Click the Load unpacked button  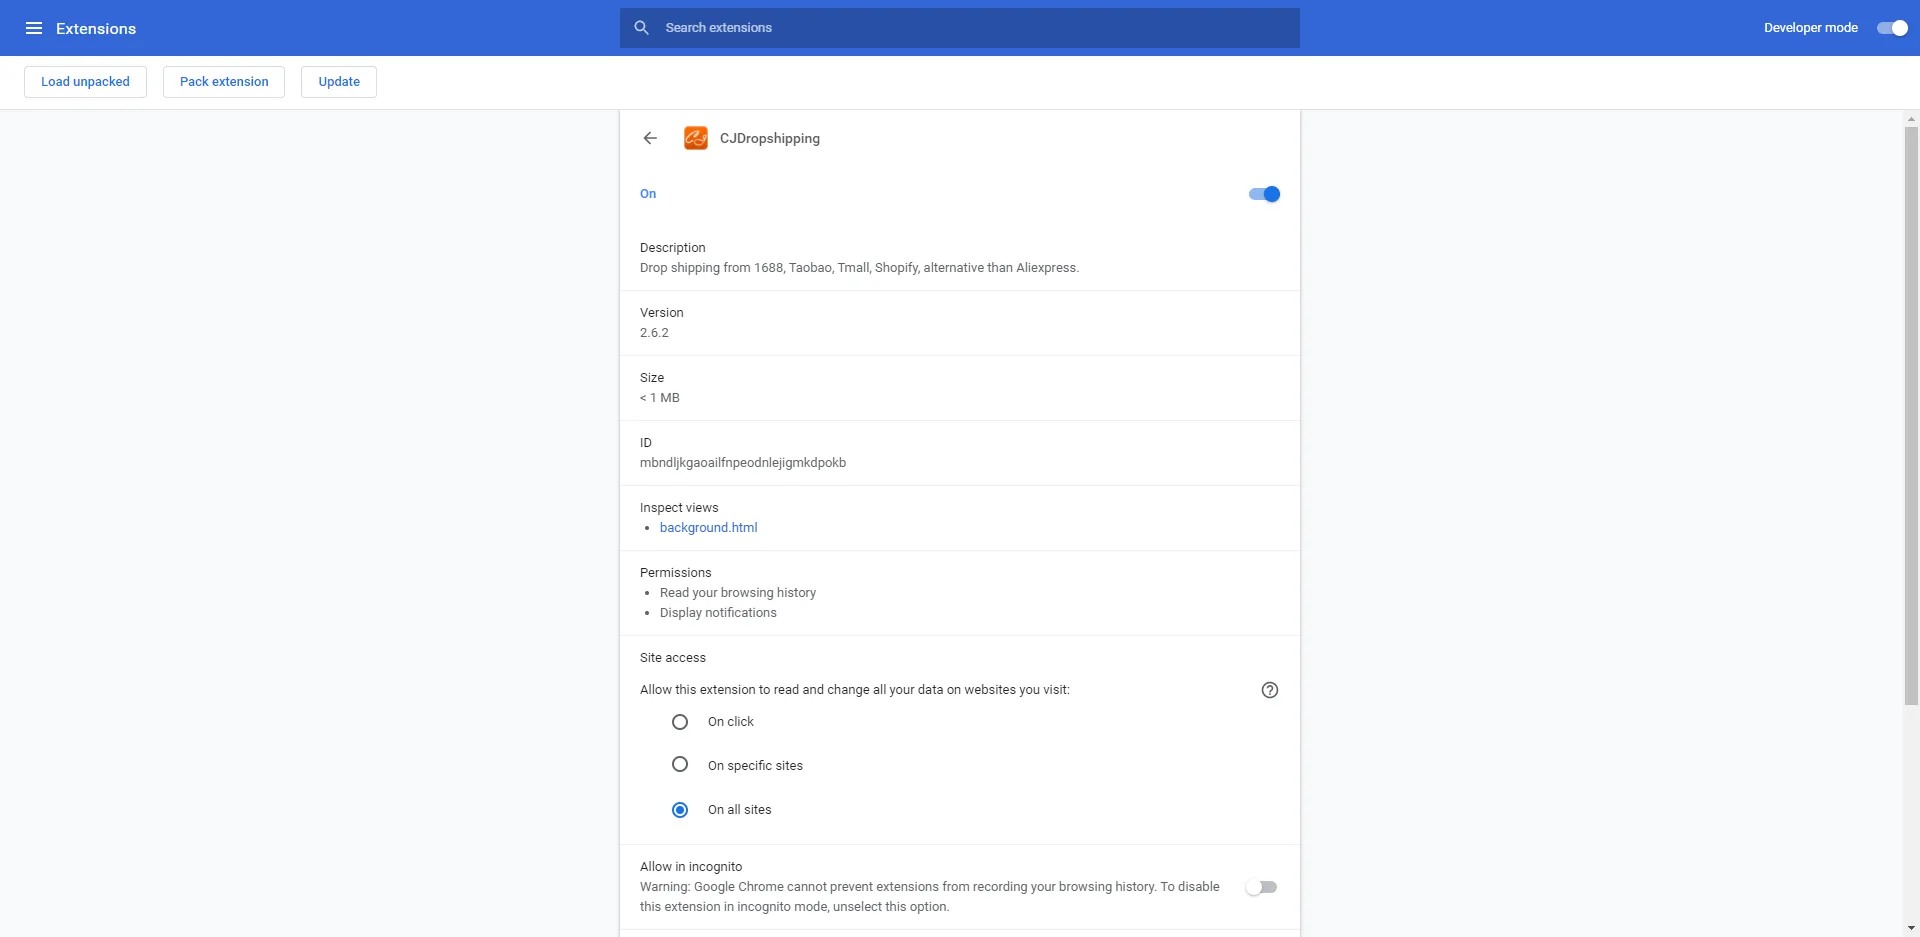click(85, 82)
